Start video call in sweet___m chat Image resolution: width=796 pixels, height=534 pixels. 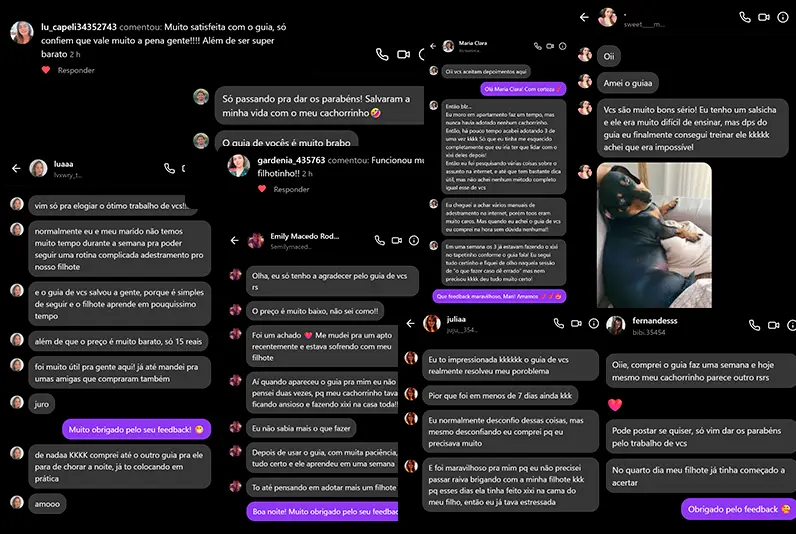(x=764, y=17)
